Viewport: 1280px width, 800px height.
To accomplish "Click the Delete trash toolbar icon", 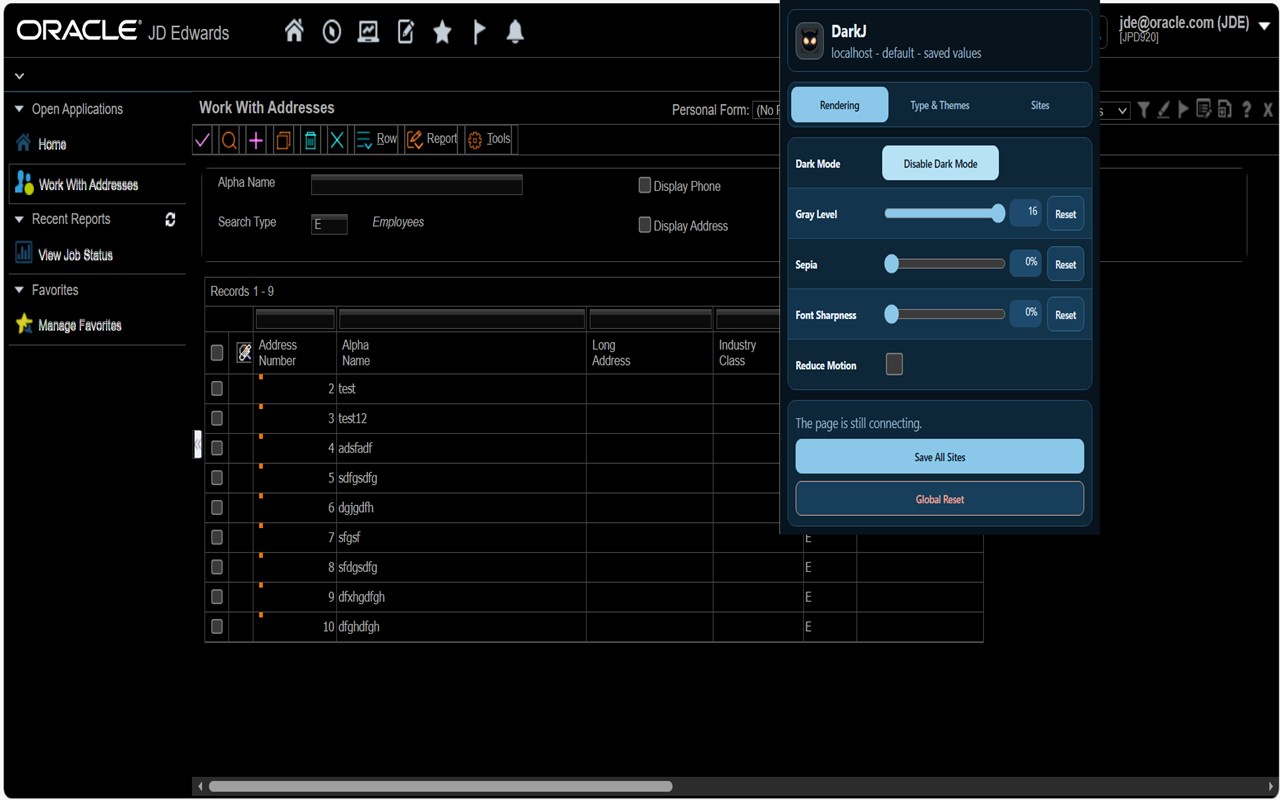I will click(310, 140).
